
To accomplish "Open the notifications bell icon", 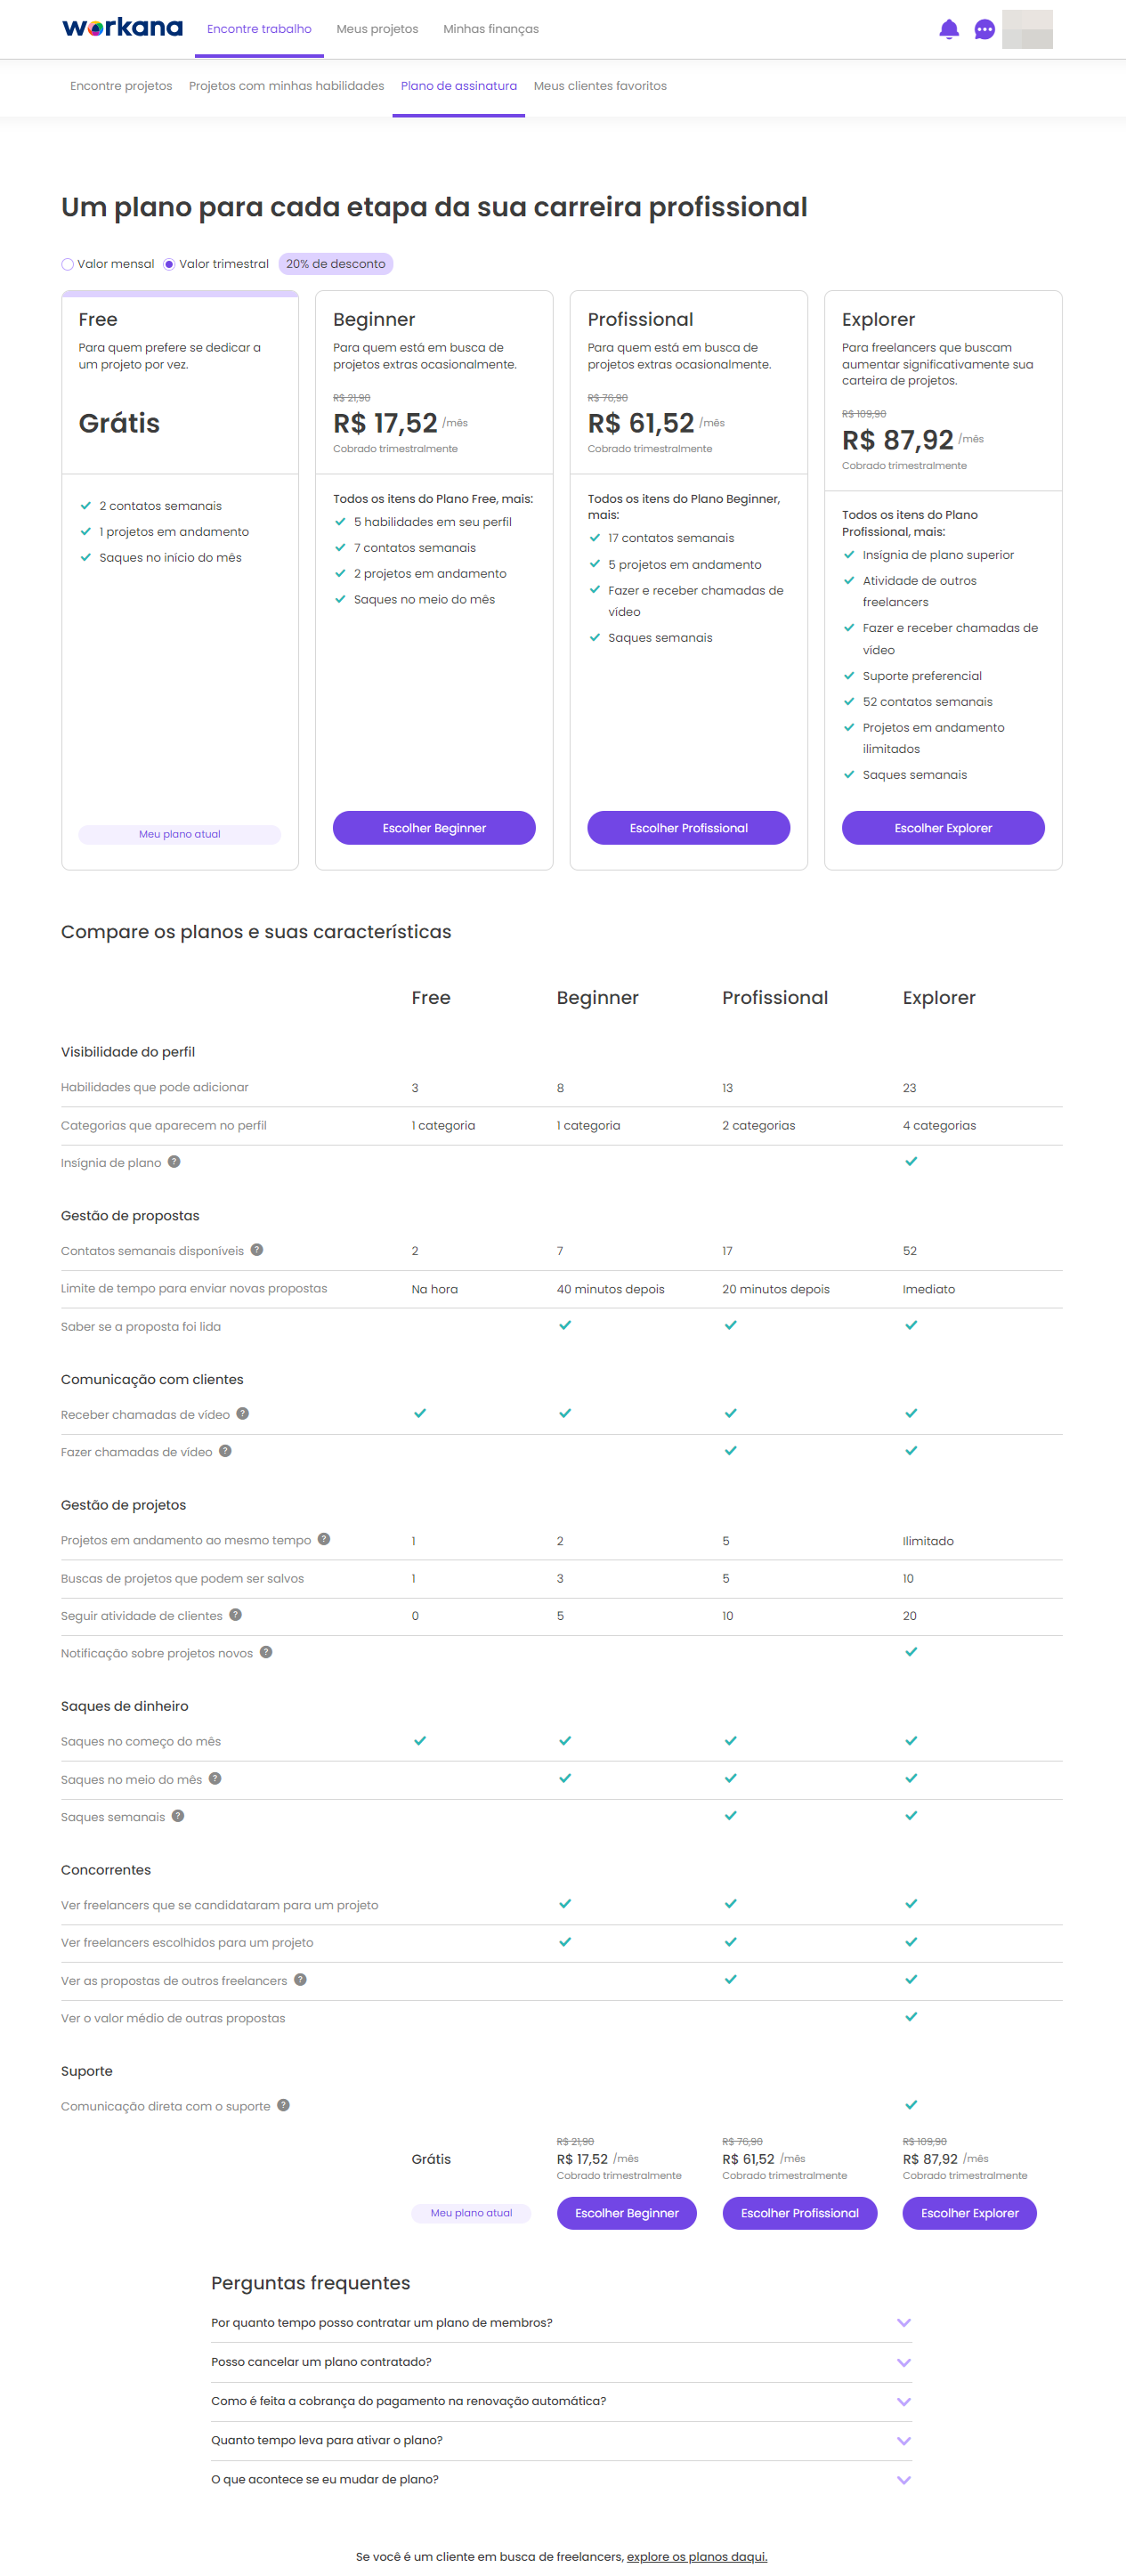I will coord(949,29).
